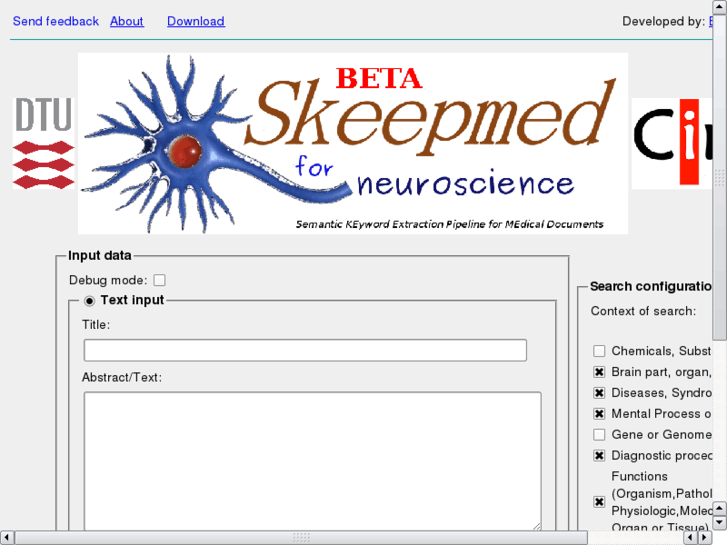
Task: Click the "Context of search:" label
Action: (x=643, y=311)
